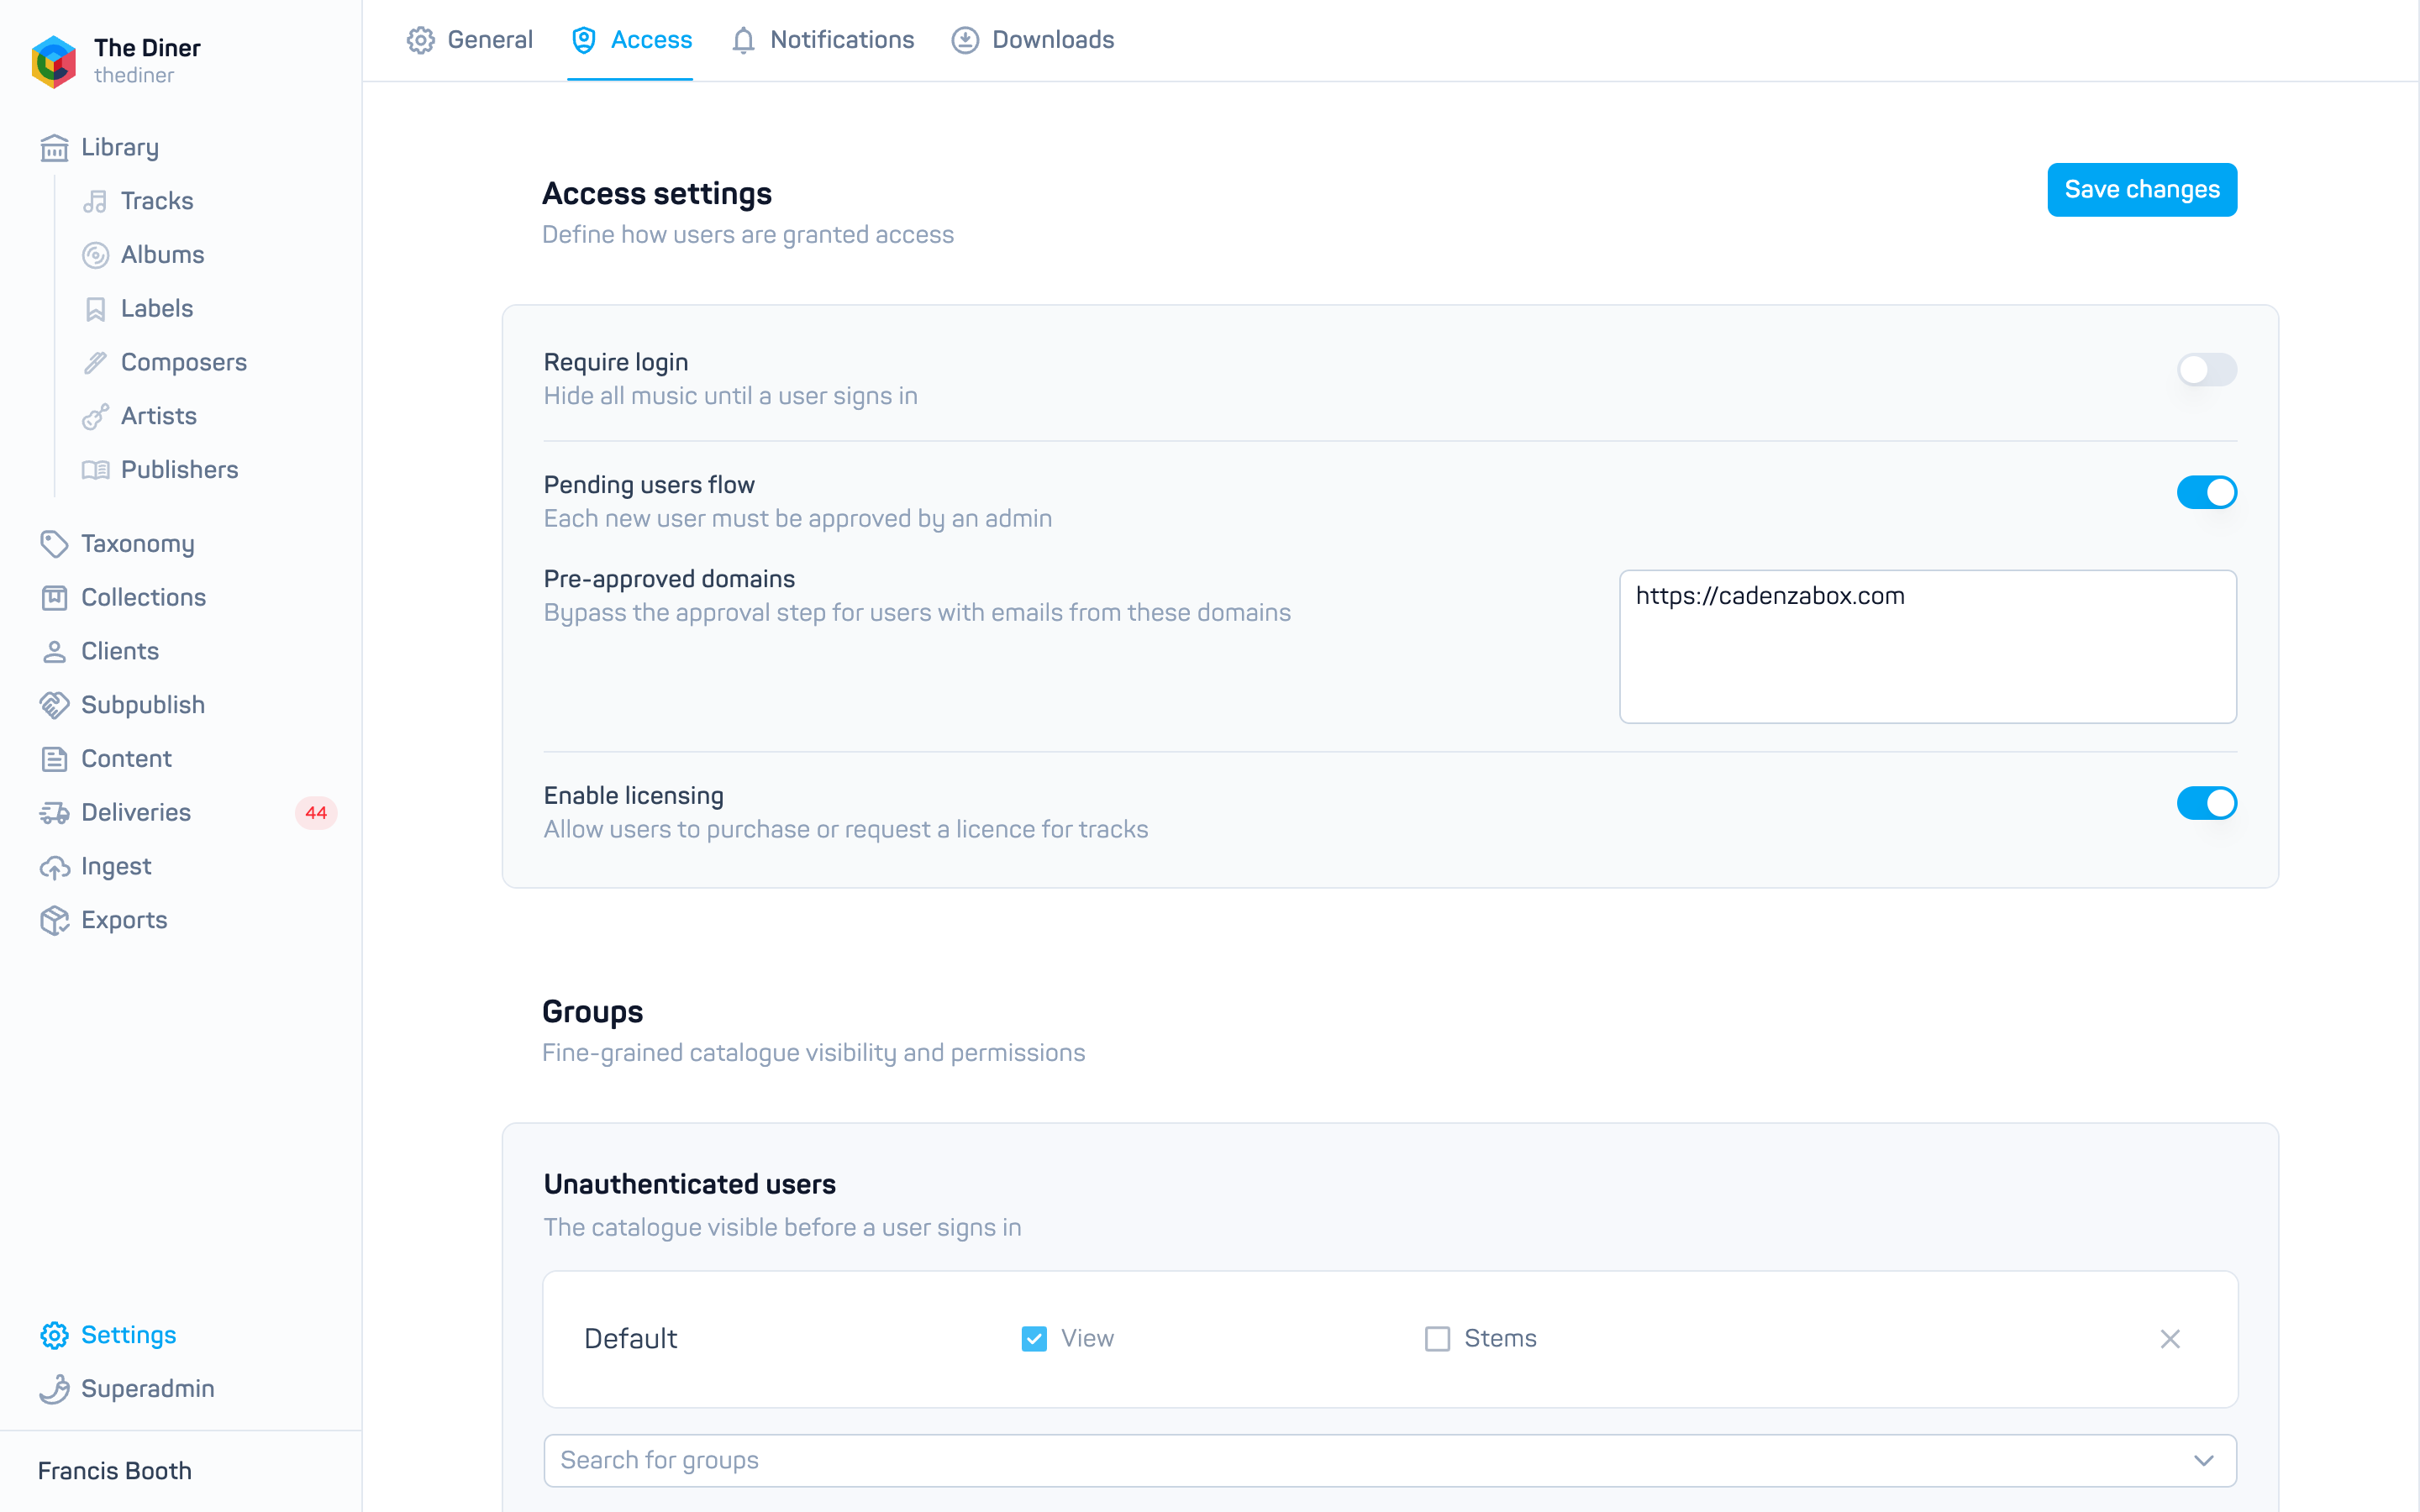The width and height of the screenshot is (2420, 1512).
Task: Expand the Search for groups dropdown arrow
Action: pos(2203,1461)
